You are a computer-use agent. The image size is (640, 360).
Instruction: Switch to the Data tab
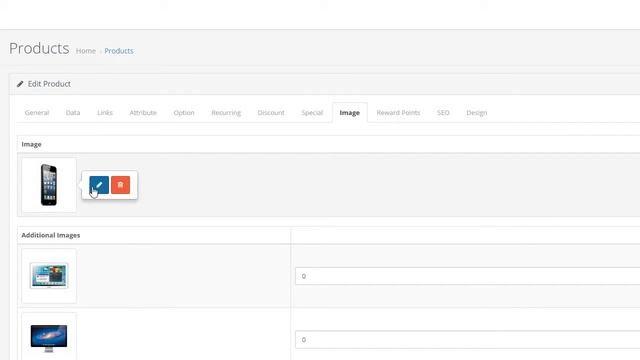point(73,113)
